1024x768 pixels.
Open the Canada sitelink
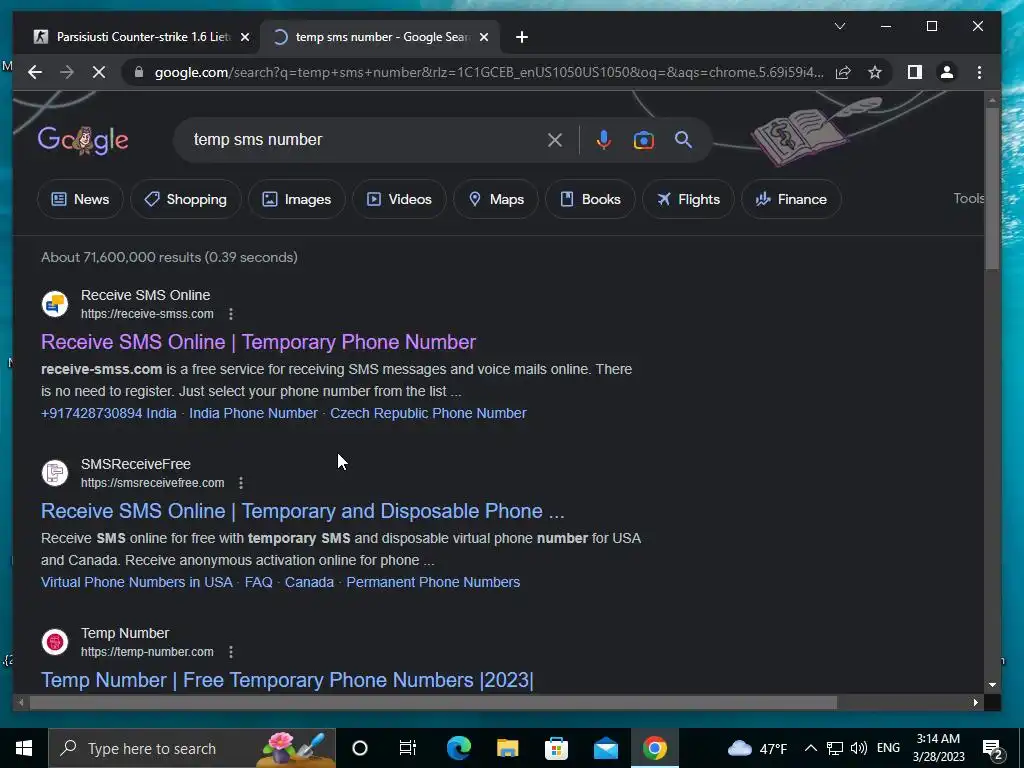click(x=310, y=583)
